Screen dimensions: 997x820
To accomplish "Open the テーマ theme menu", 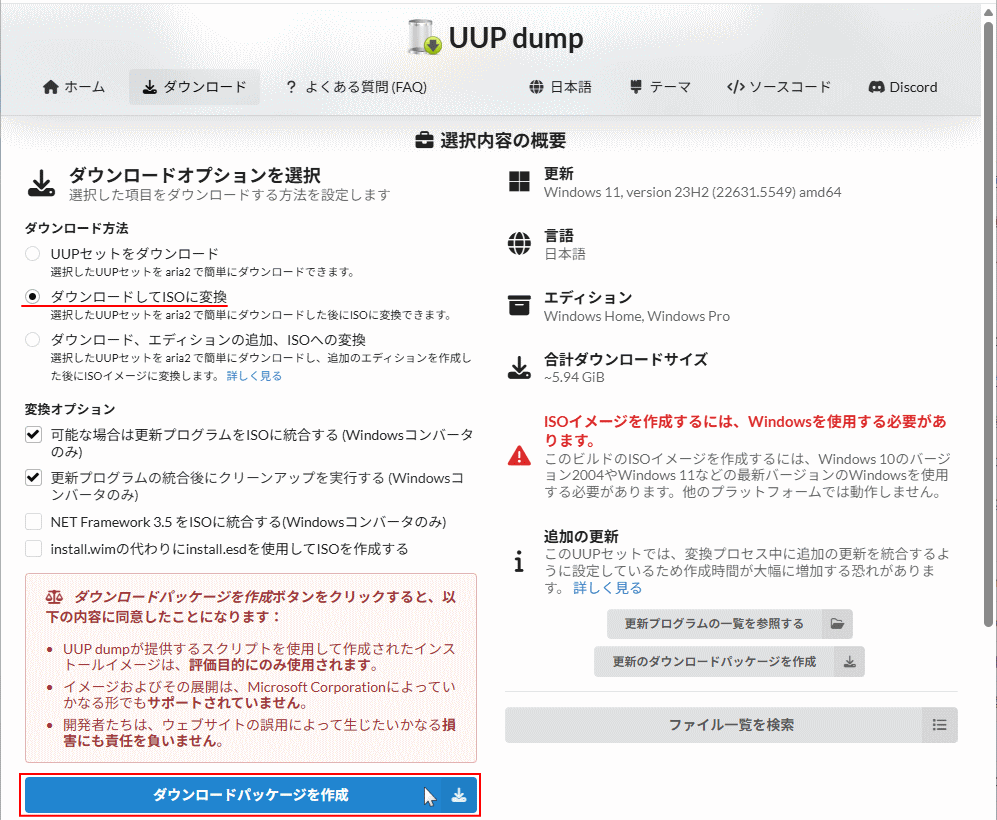I will pyautogui.click(x=660, y=87).
